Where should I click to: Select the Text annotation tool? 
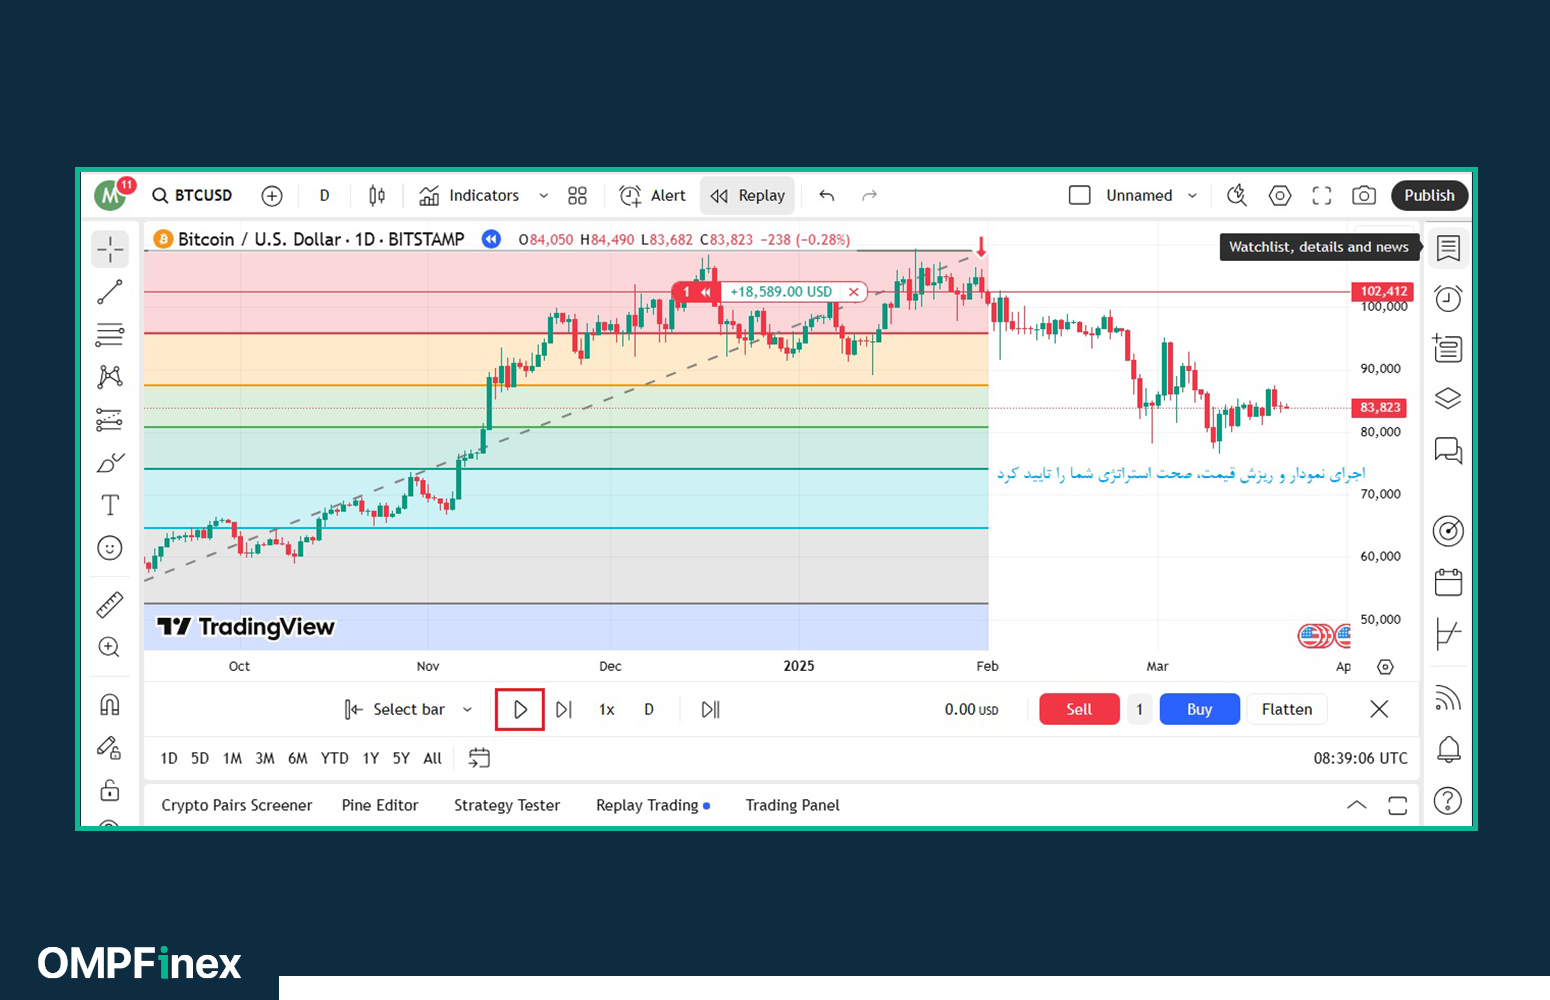click(110, 505)
